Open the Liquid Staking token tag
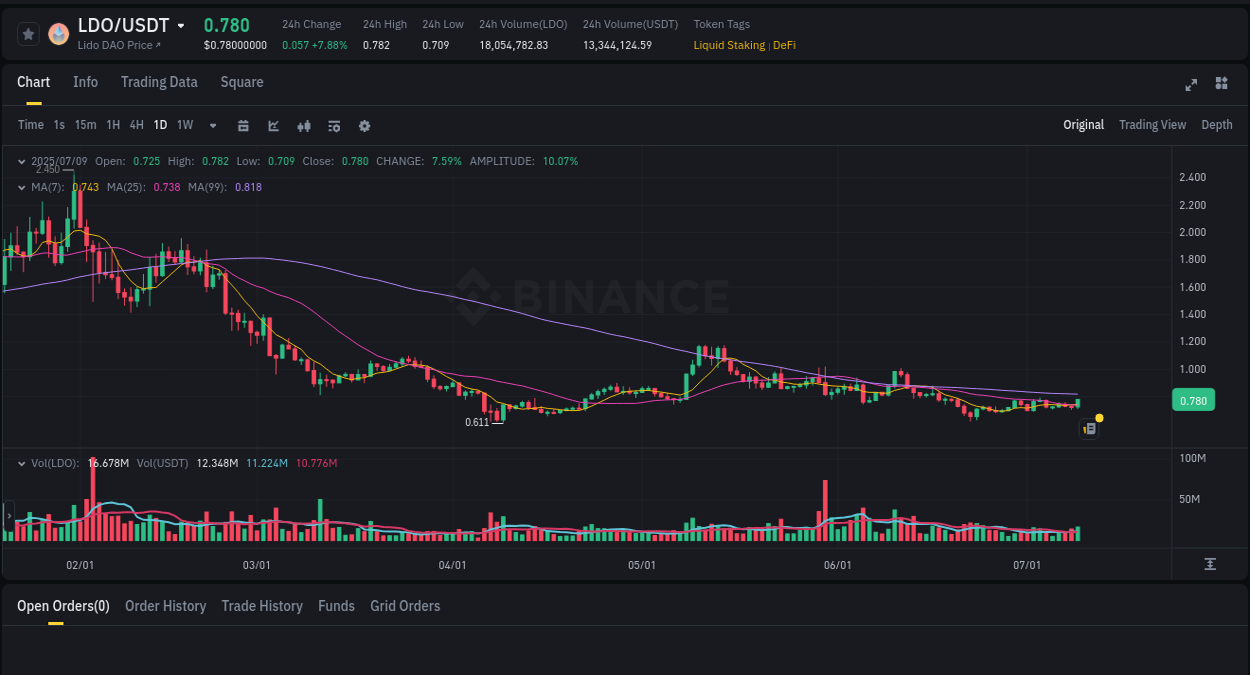Screen dimensions: 1250x675 pyautogui.click(x=729, y=45)
